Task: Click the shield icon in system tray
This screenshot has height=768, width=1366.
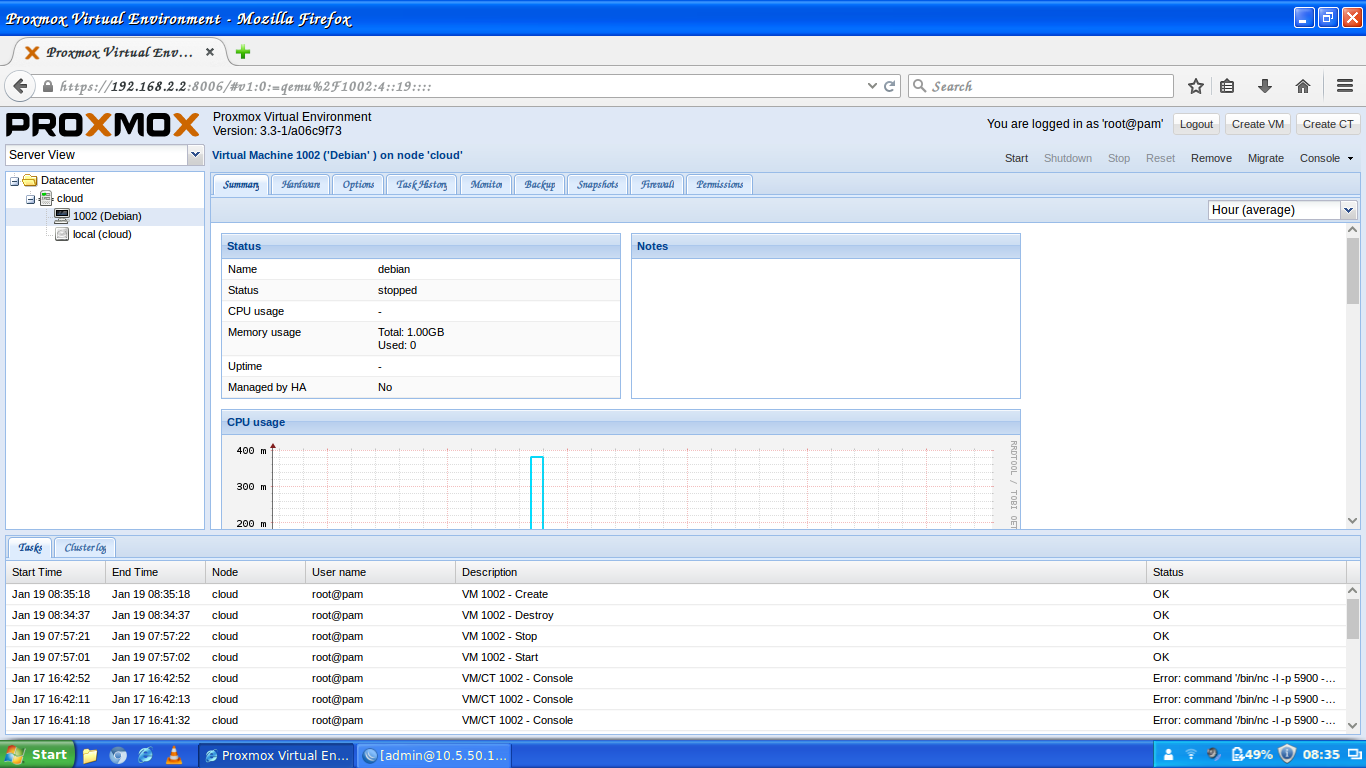Action: (1287, 754)
